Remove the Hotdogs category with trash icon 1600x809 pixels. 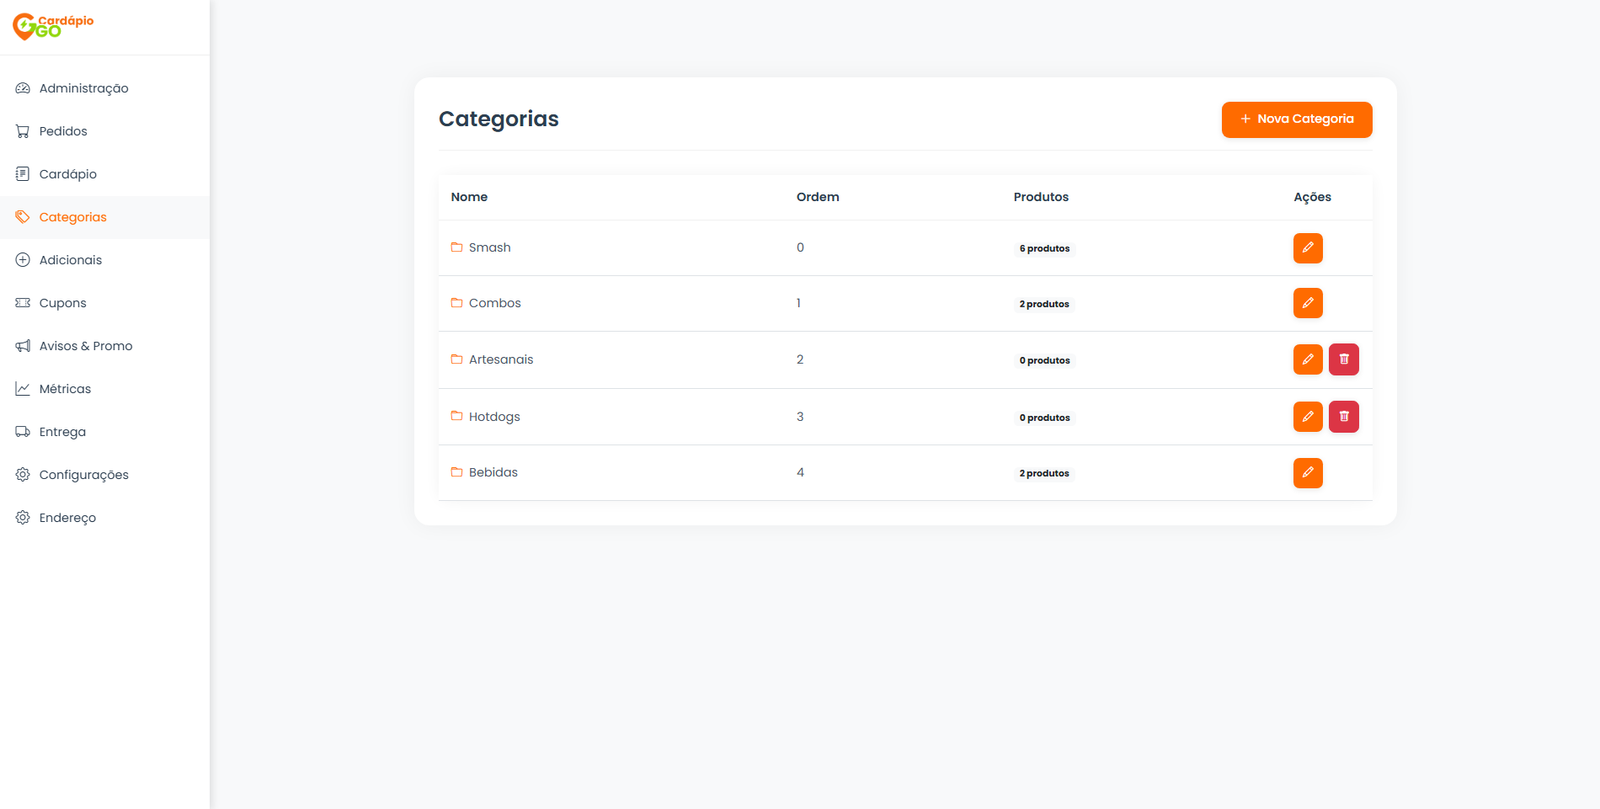(x=1343, y=416)
